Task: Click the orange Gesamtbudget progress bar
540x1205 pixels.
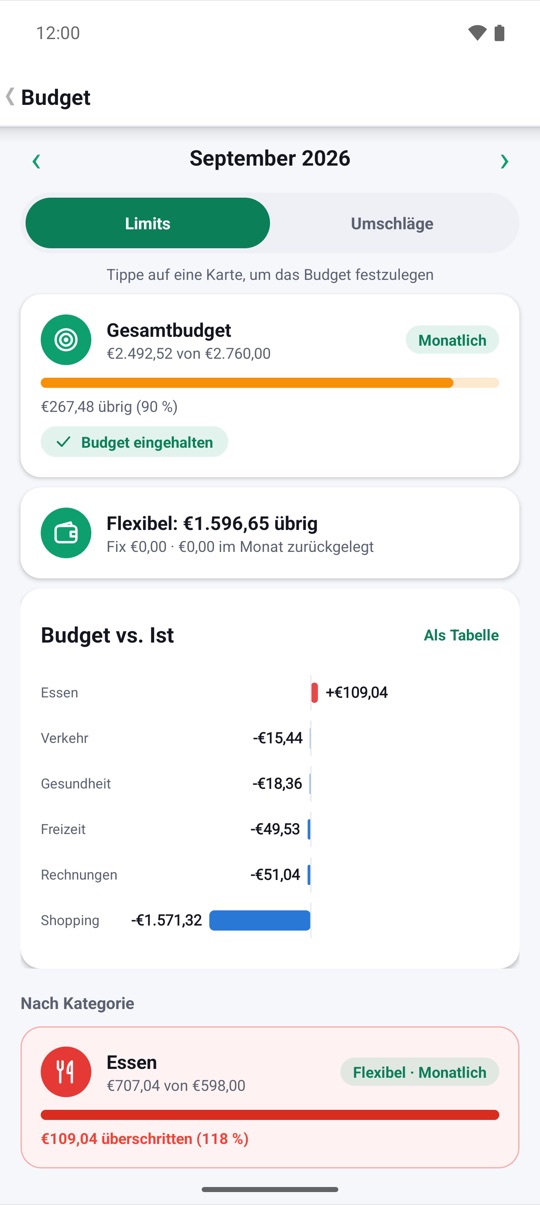Action: (x=270, y=383)
